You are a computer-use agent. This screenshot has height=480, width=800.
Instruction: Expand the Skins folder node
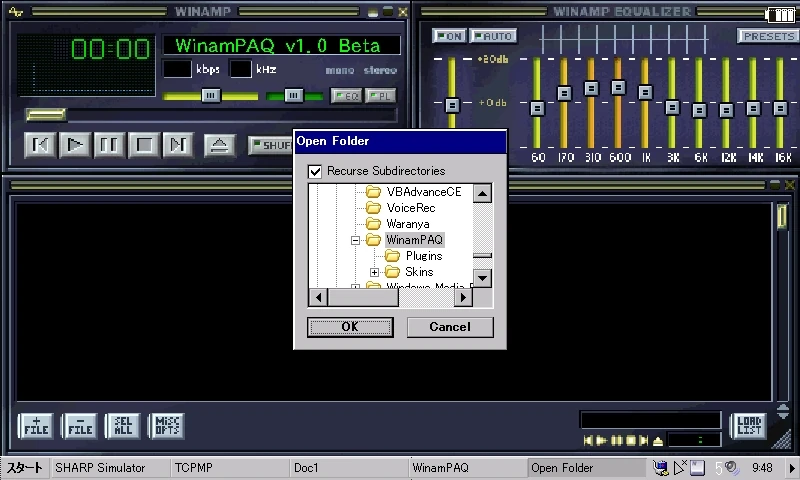point(374,272)
